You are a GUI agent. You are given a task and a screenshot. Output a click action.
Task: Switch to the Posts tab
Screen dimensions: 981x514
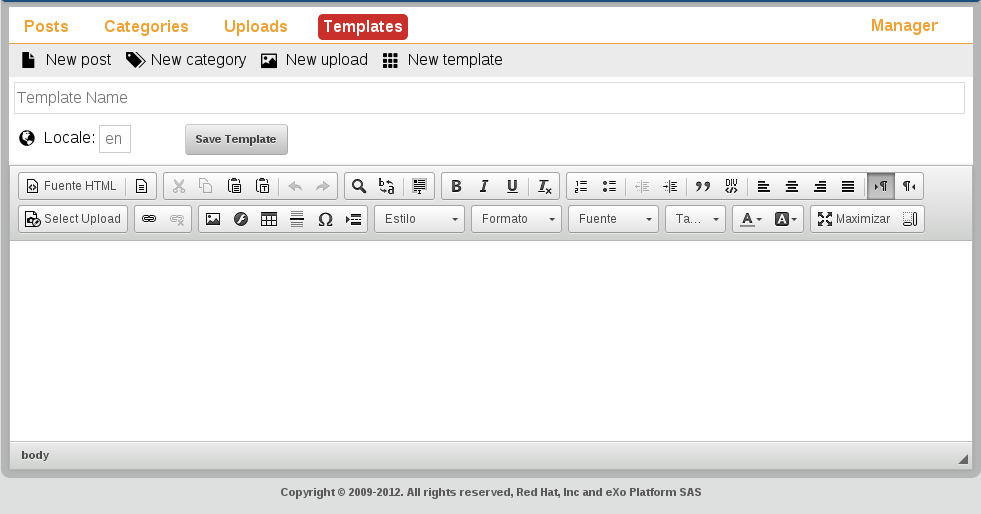(x=46, y=26)
